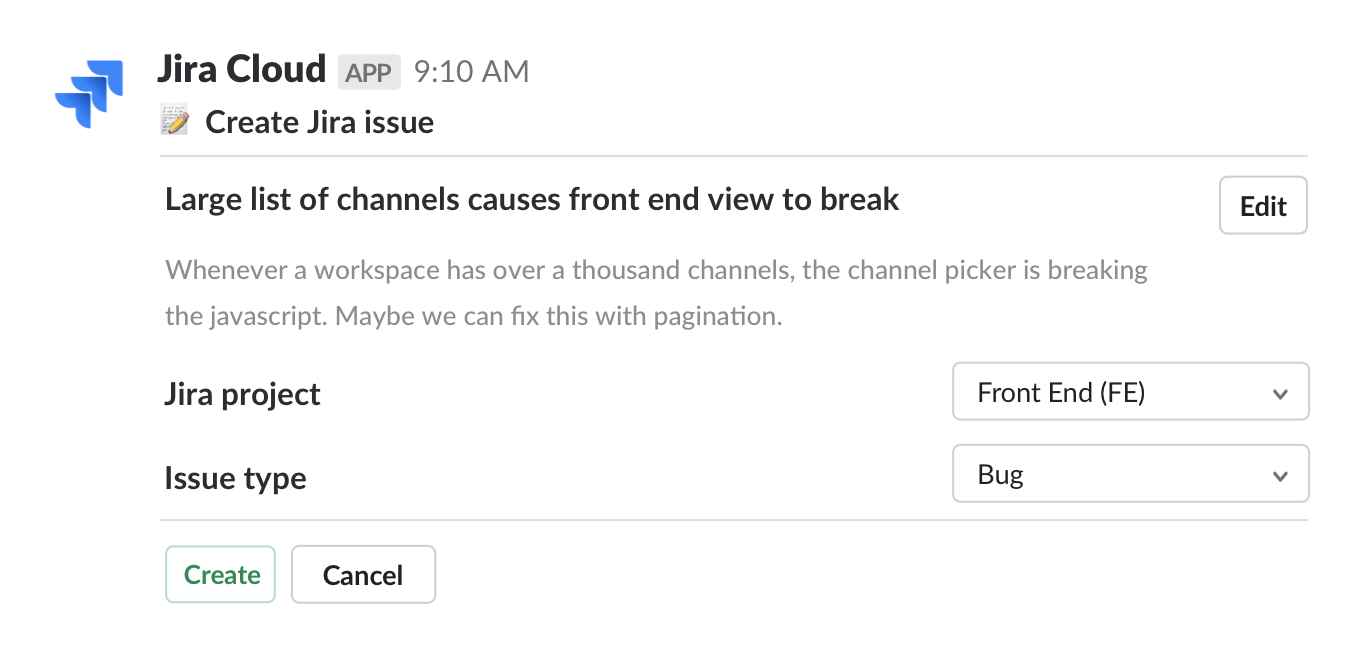Cancel the Jira issue creation
Image resolution: width=1352 pixels, height=648 pixels.
point(363,574)
